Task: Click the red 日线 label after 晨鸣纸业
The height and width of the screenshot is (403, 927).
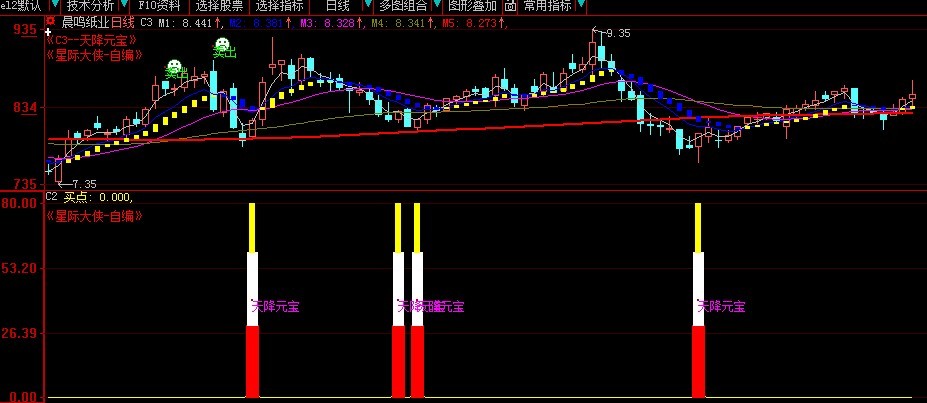Action: click(x=123, y=23)
